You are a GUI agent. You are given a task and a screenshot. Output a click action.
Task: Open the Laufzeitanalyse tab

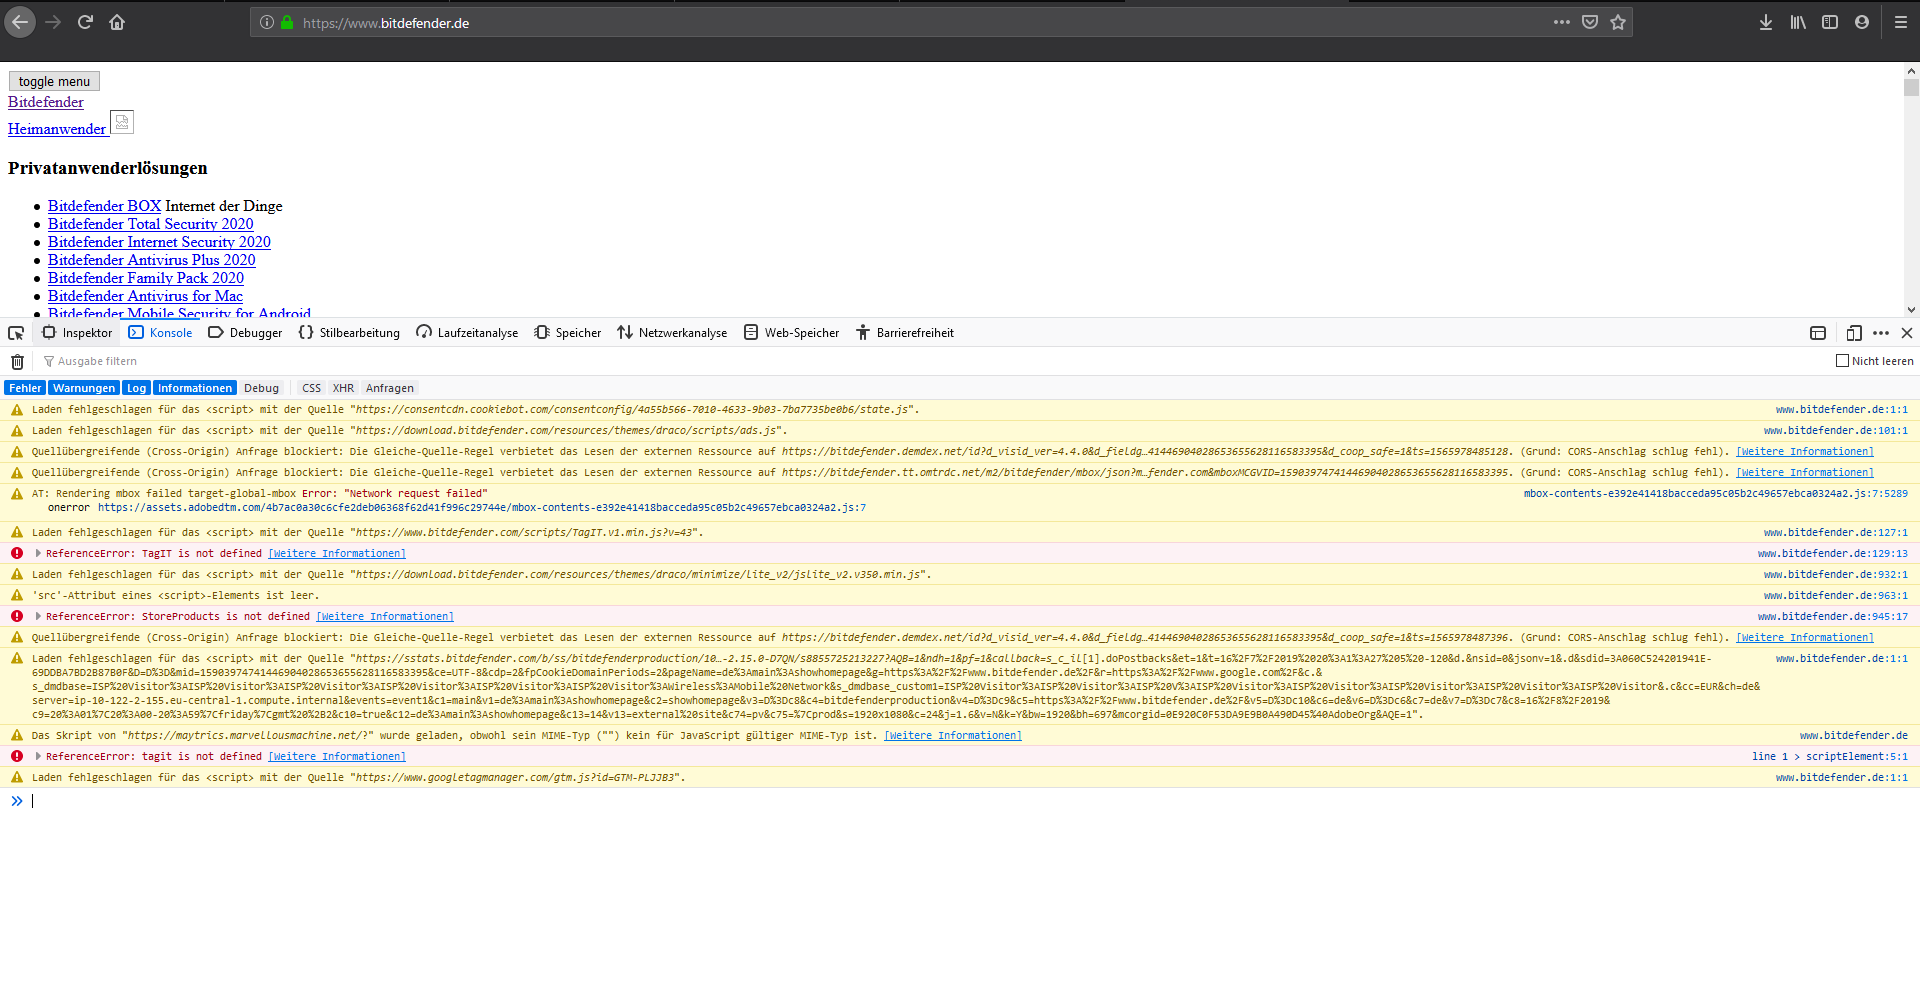(x=467, y=333)
